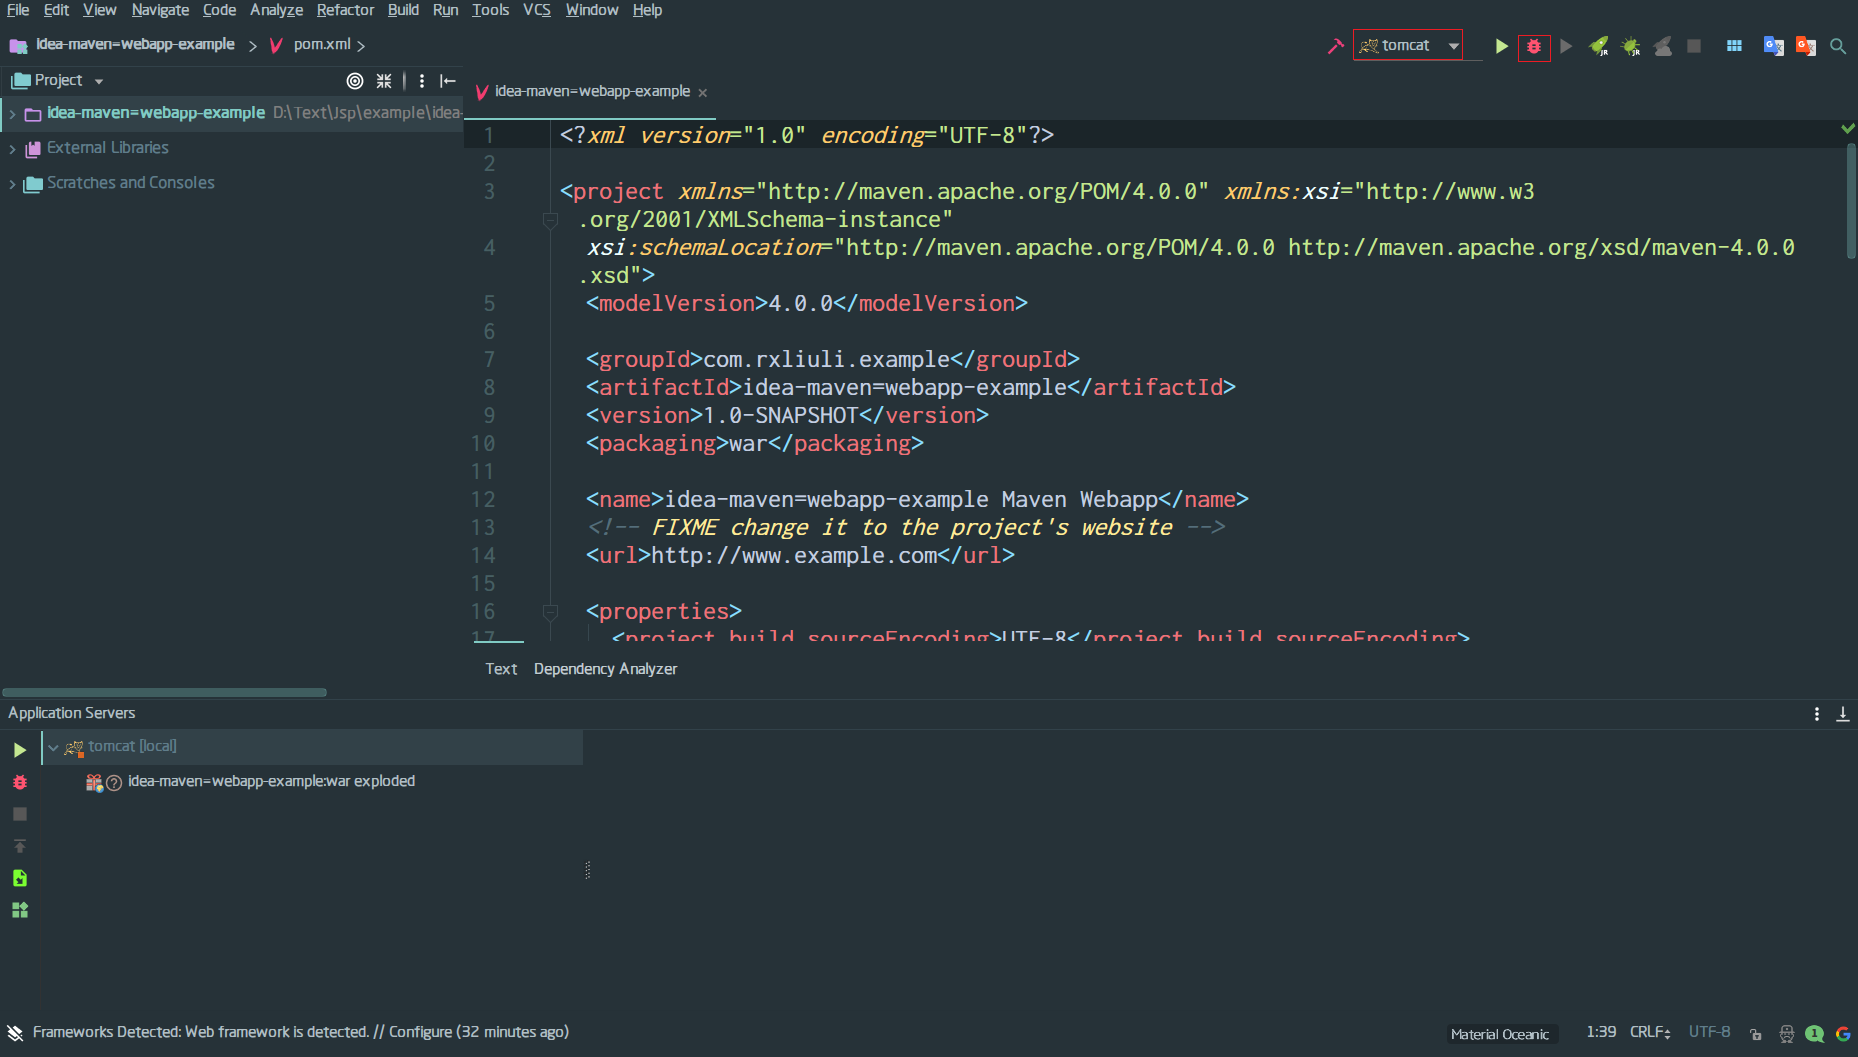Debug server via bug icon in Application Servers

click(20, 782)
